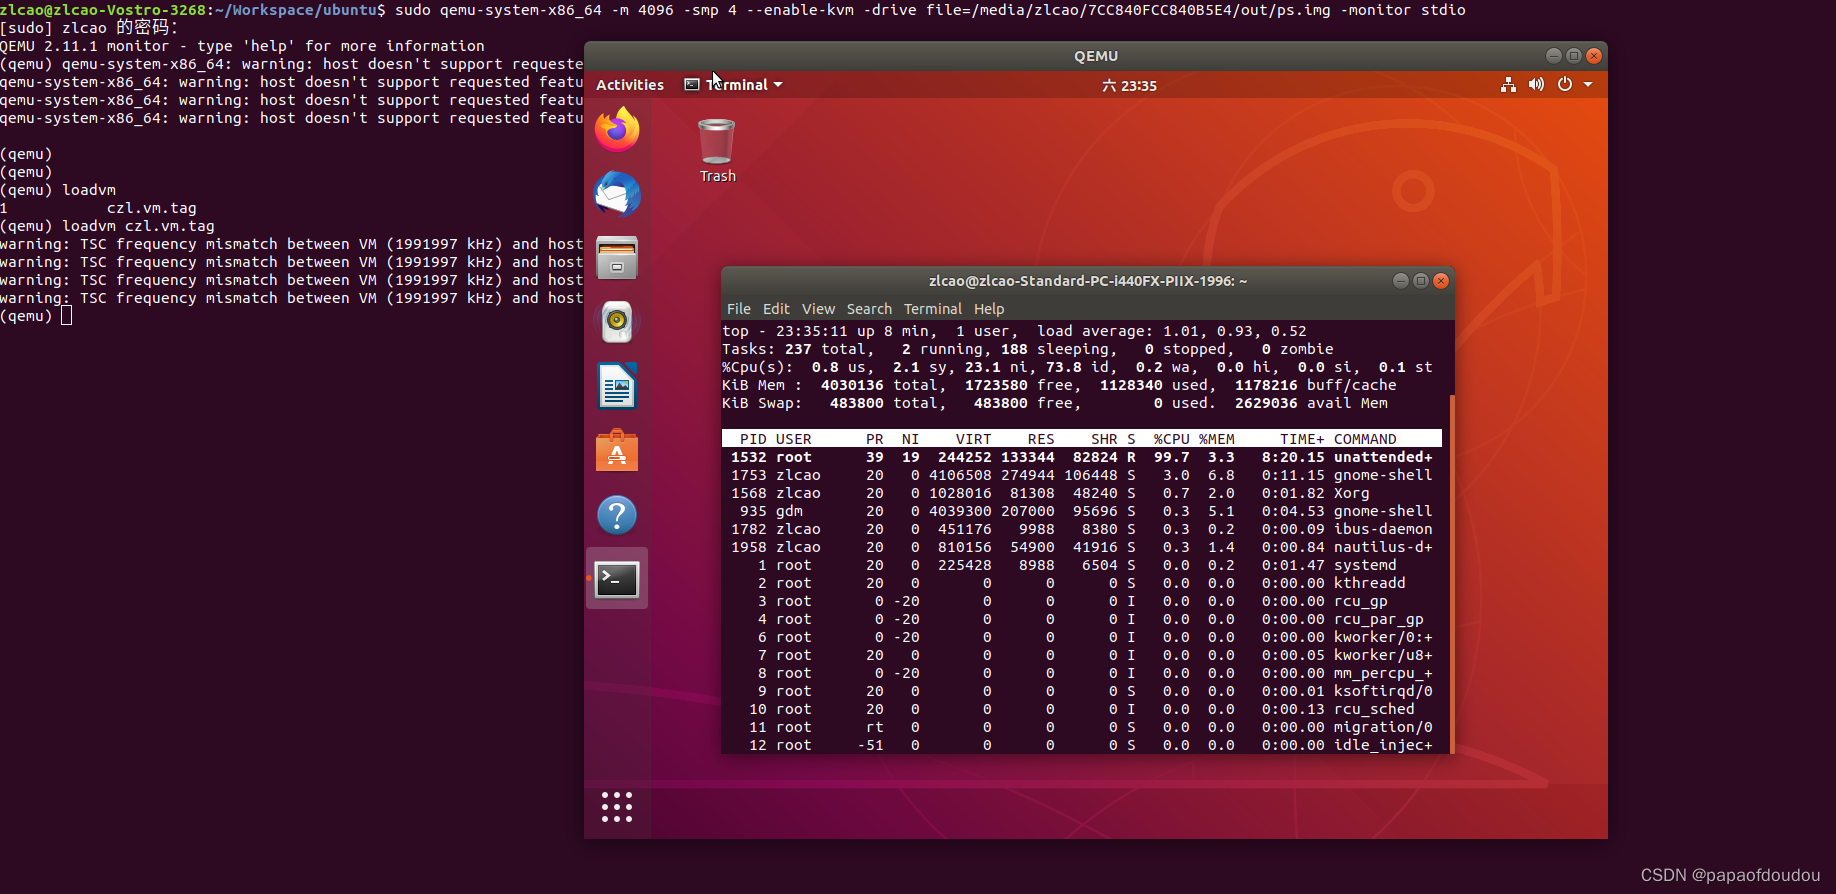Click 'loadvm czl.vm.tag' line in host terminal
The image size is (1836, 894).
coord(107,226)
